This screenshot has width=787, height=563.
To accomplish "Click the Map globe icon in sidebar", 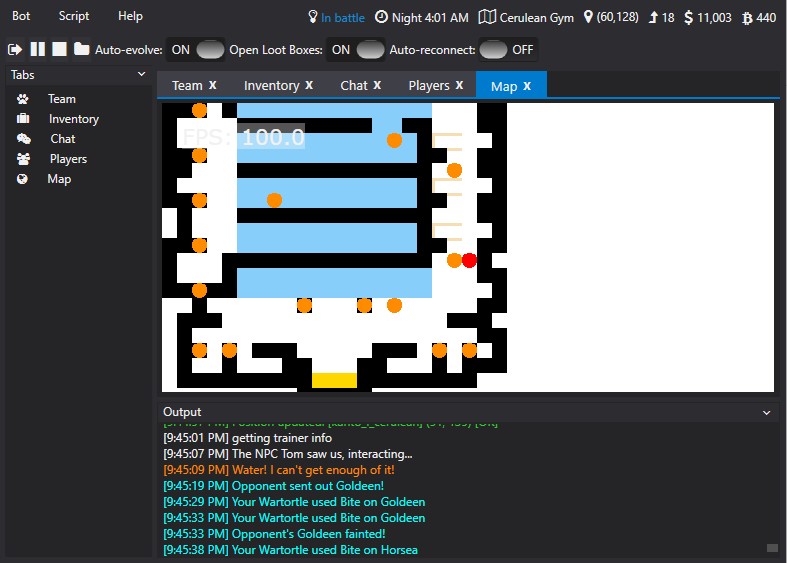I will point(22,179).
